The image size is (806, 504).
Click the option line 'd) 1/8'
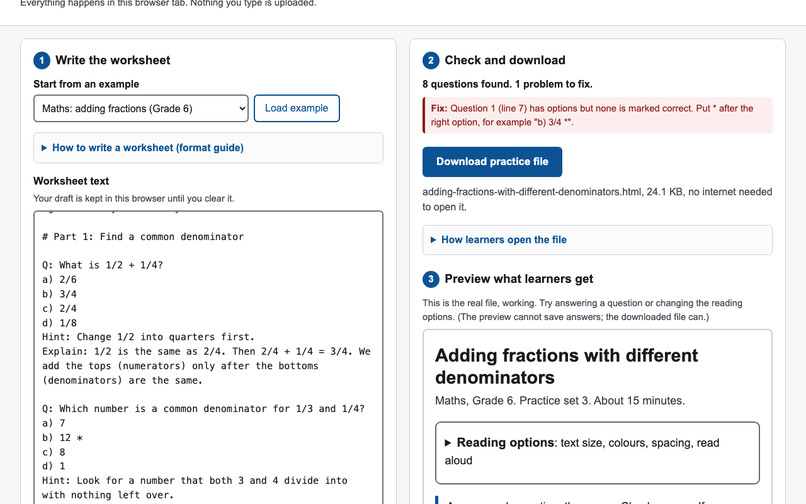pyautogui.click(x=59, y=323)
